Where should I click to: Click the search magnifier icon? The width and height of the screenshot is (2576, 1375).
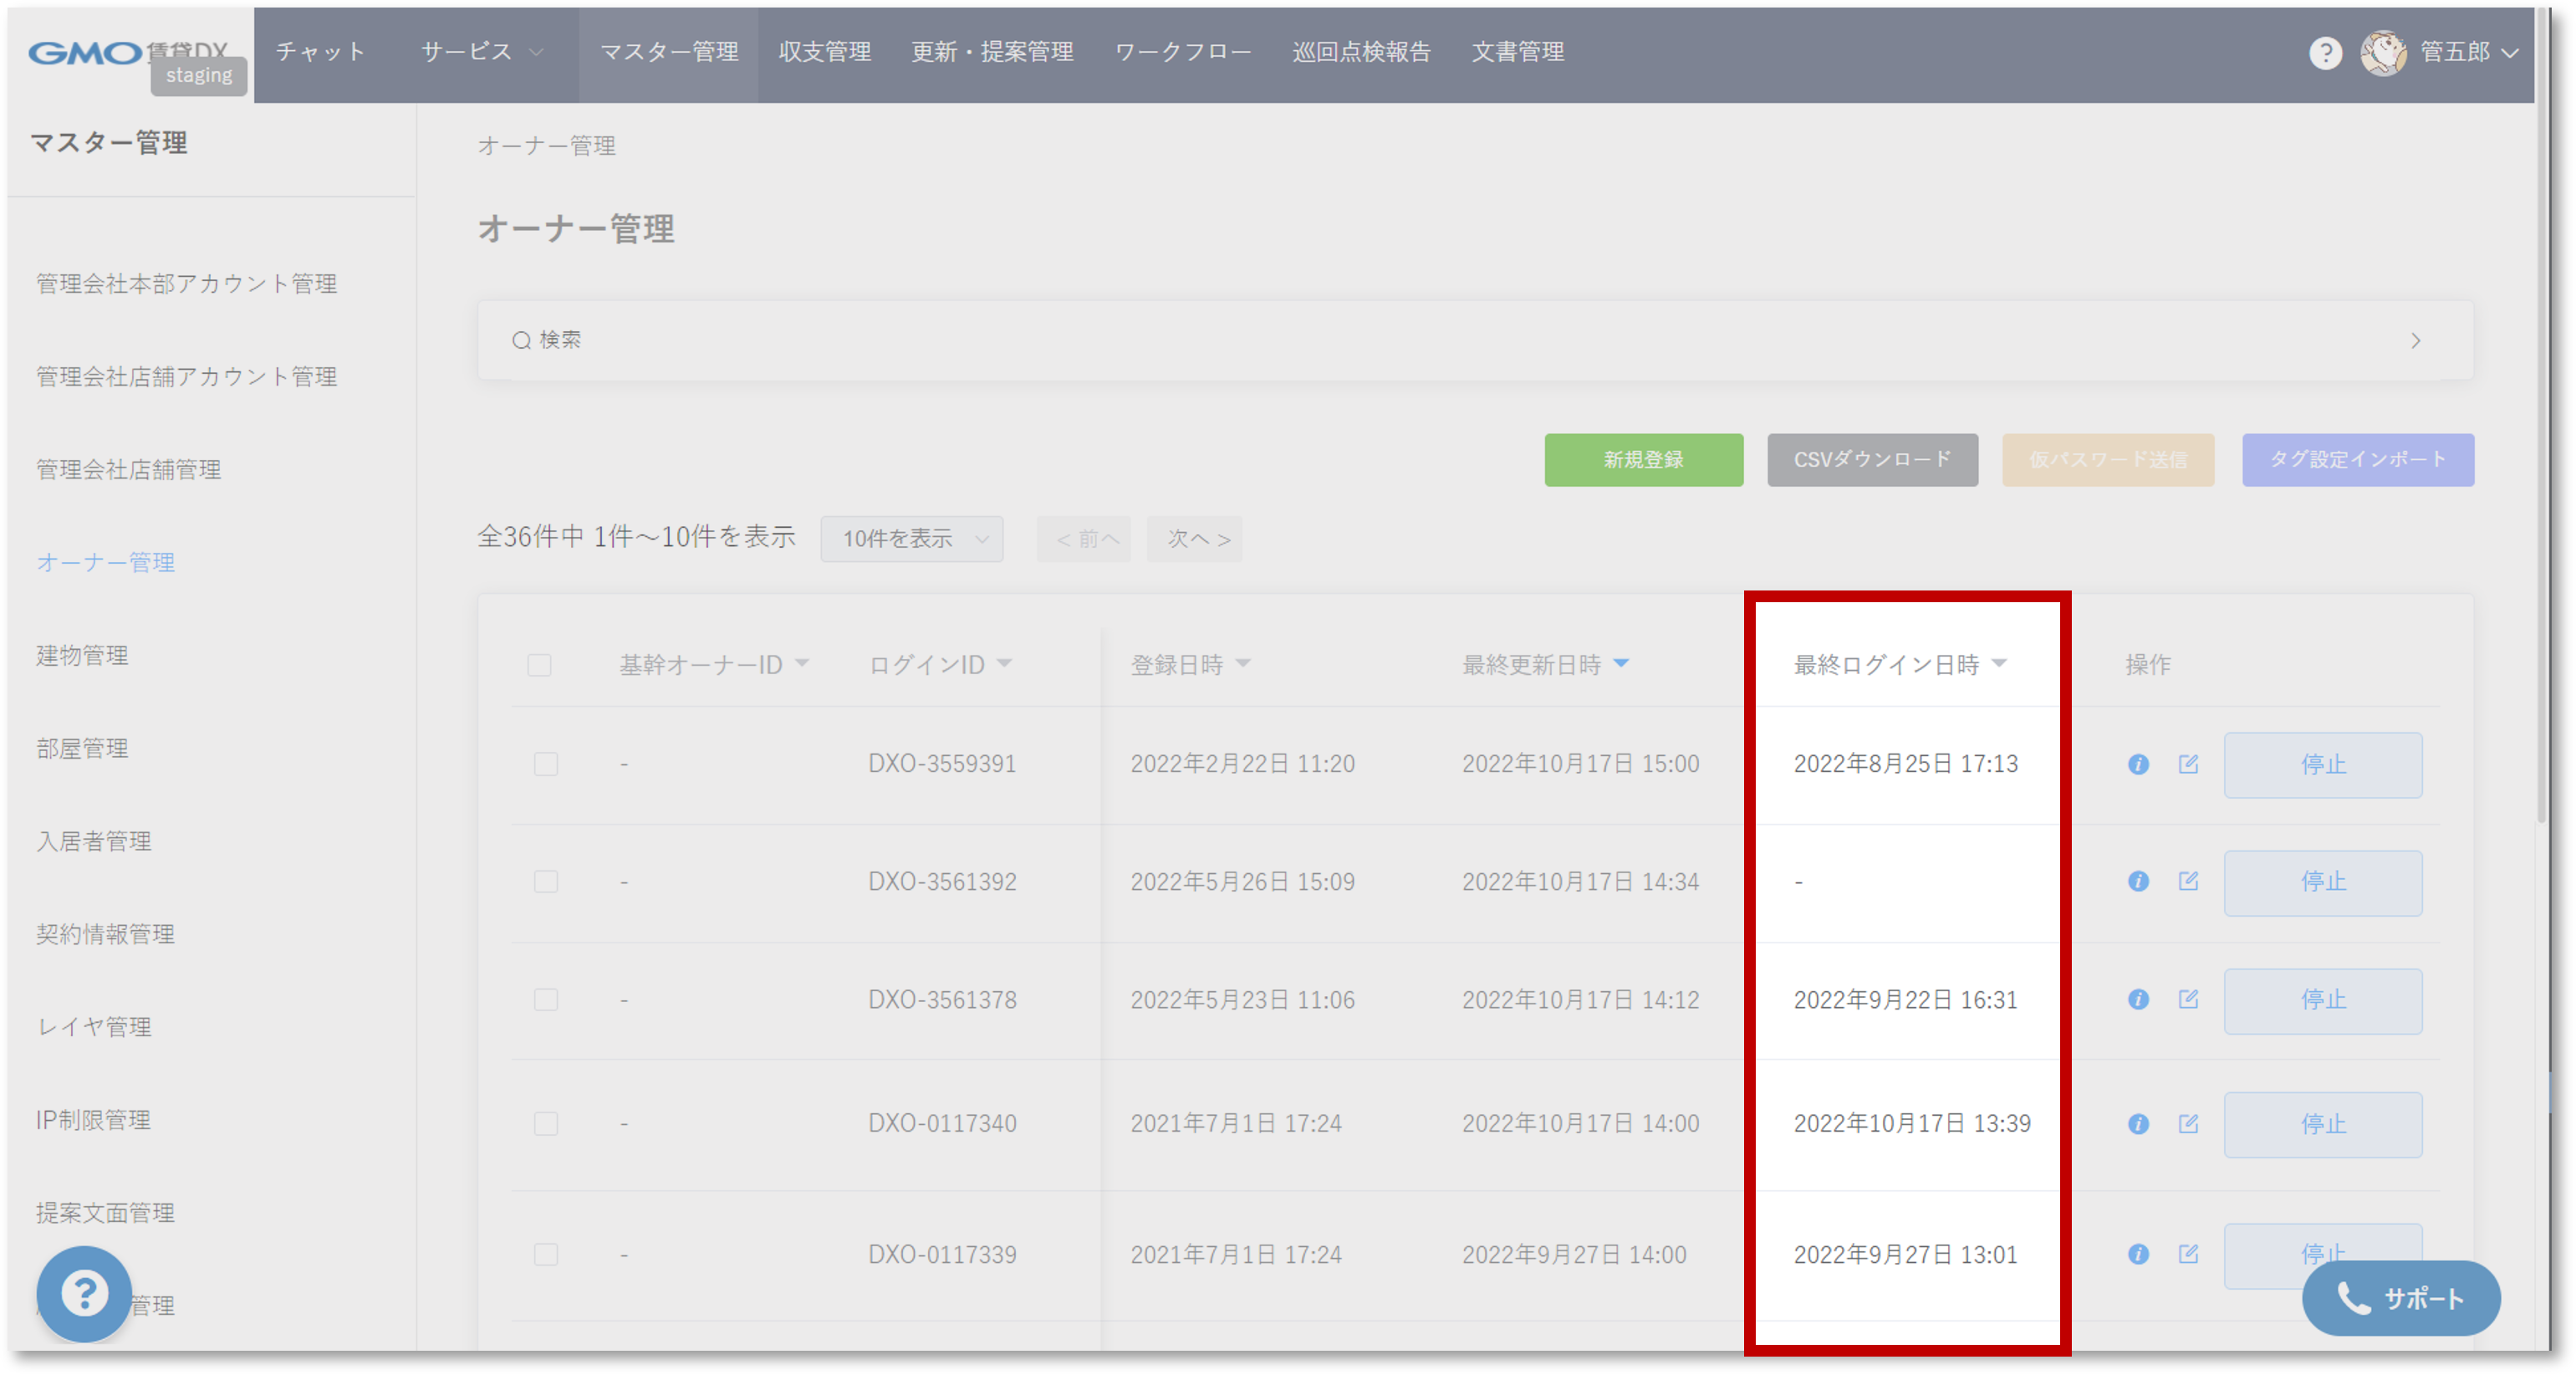point(521,341)
